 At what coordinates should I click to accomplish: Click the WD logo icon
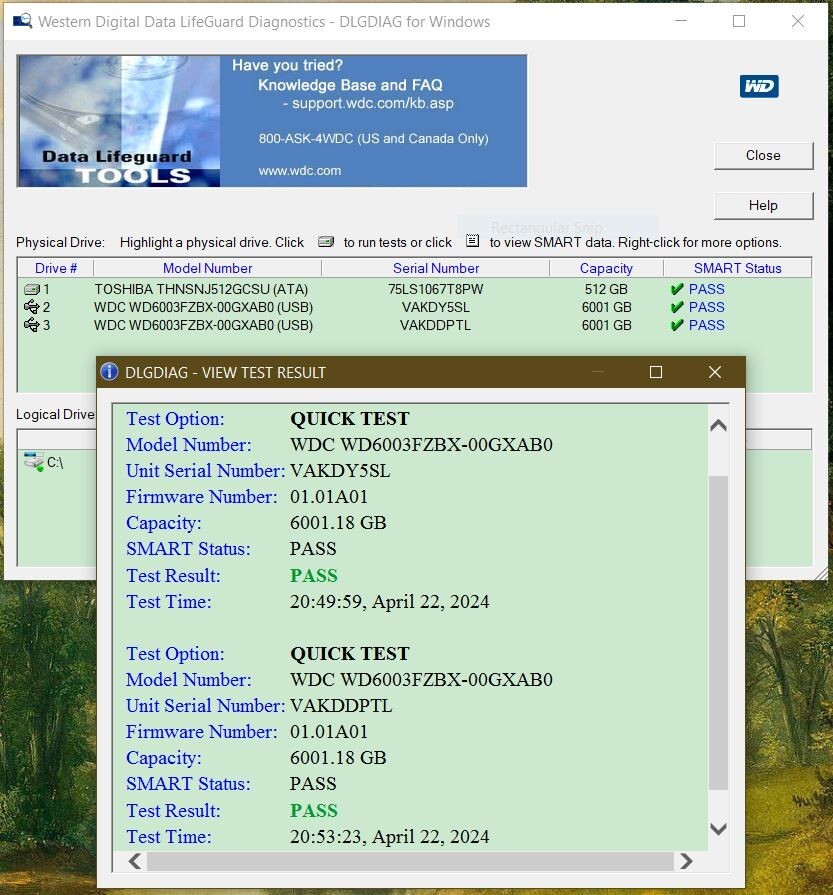pos(759,87)
